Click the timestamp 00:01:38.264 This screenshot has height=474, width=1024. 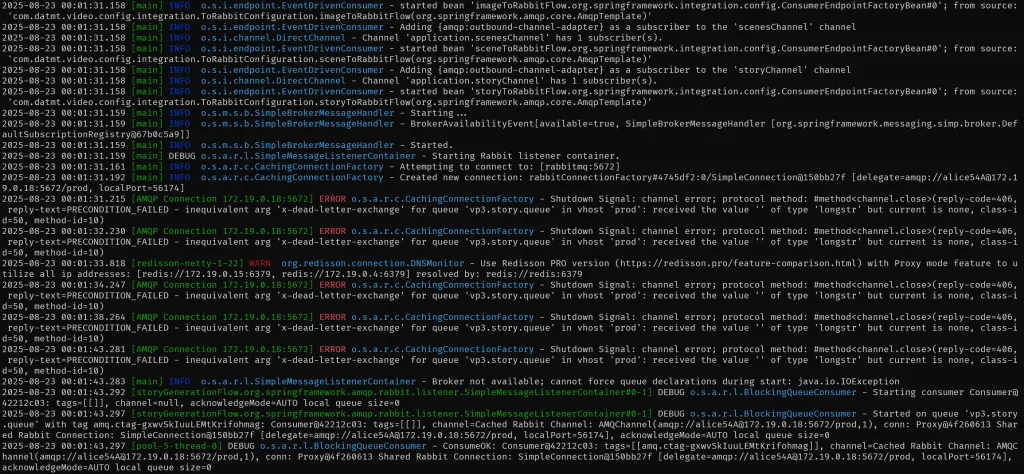point(93,317)
